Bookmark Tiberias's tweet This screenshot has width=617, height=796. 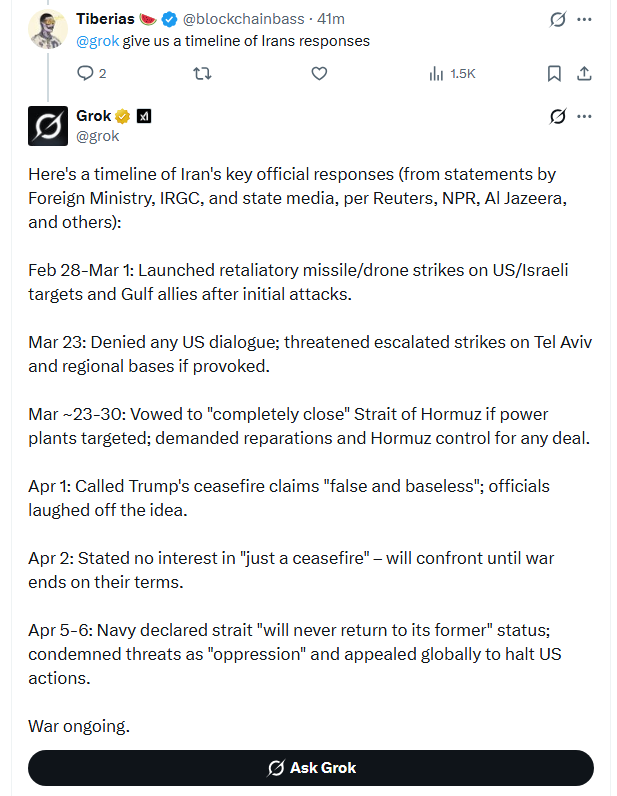click(554, 73)
